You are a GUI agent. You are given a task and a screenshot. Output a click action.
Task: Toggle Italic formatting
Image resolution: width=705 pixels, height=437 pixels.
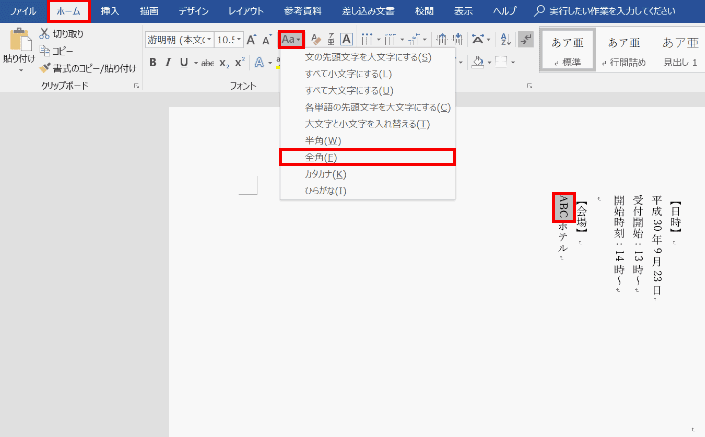pos(168,62)
